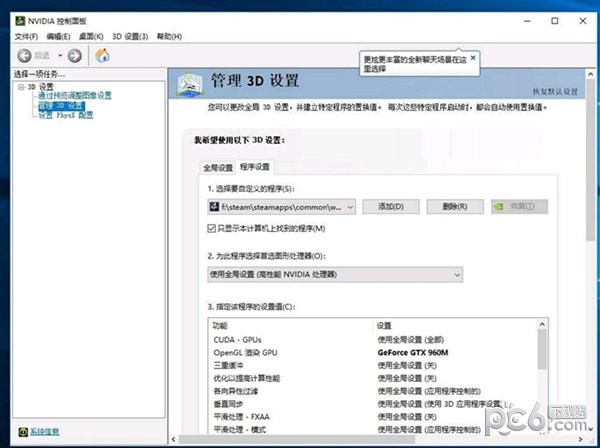Viewport: 600px width, 448px height.
Task: Select the 三重缓冲 setting row
Action: coord(373,365)
